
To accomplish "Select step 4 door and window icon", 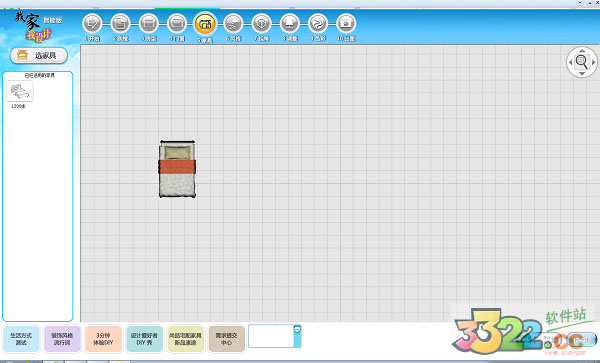I will [x=177, y=24].
